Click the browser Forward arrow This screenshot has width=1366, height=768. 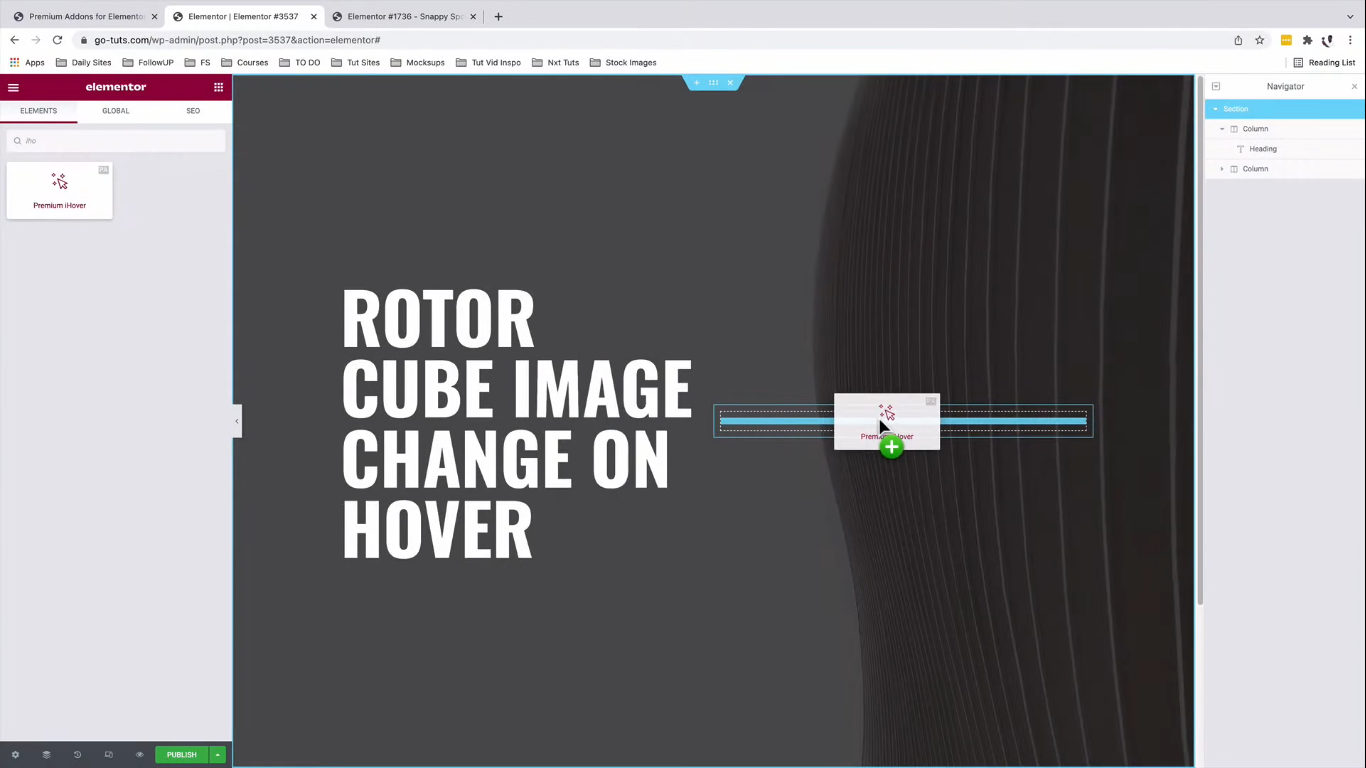pos(36,40)
